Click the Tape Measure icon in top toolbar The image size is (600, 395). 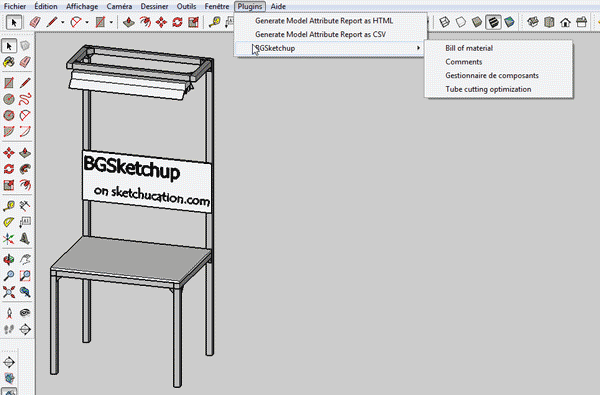[x=214, y=22]
